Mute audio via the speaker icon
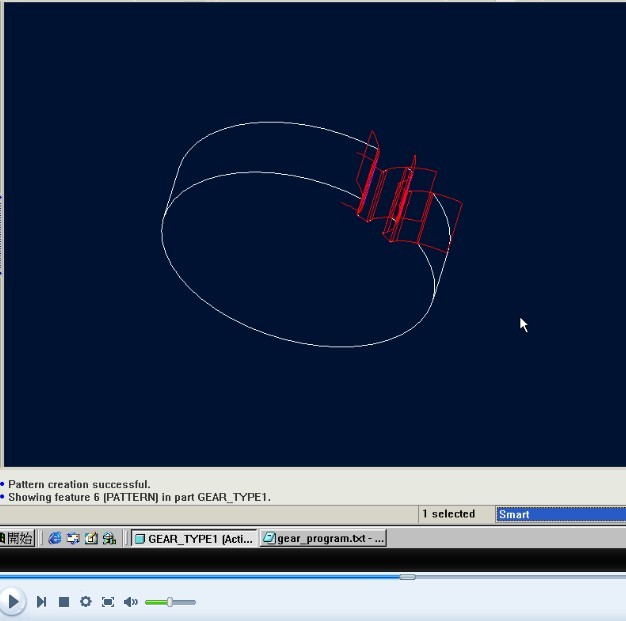 (x=131, y=602)
